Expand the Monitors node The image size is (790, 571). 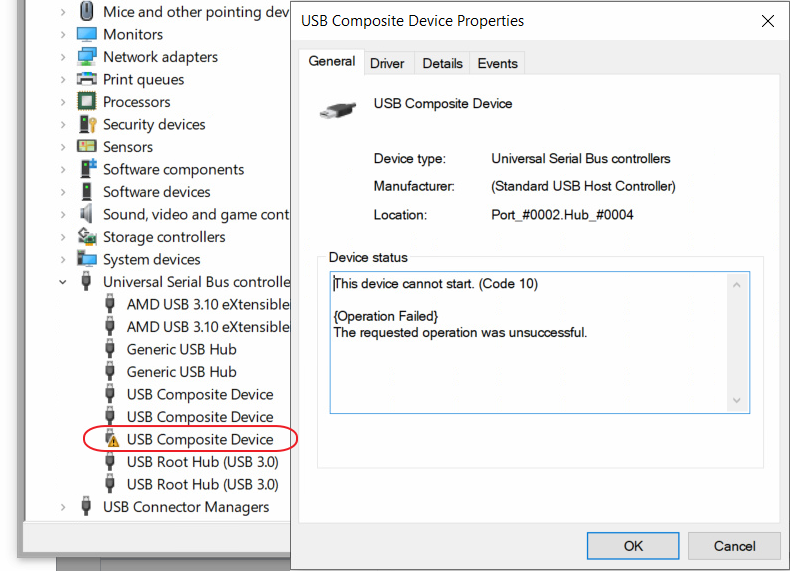pos(62,34)
